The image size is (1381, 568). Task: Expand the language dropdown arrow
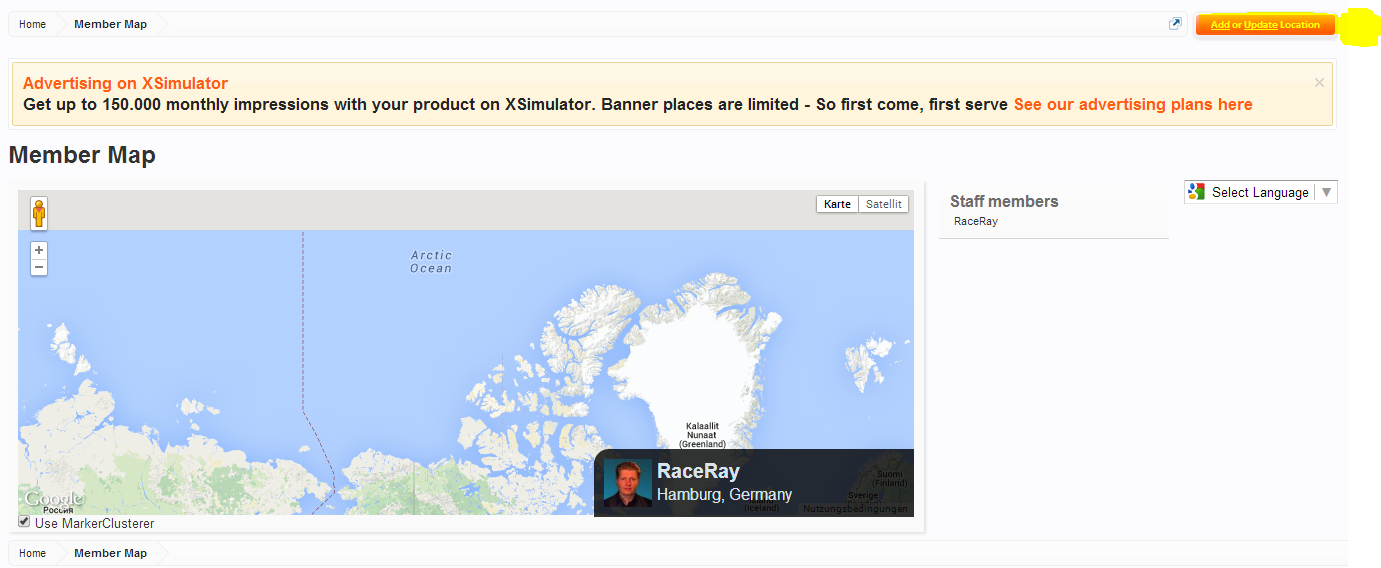1326,192
